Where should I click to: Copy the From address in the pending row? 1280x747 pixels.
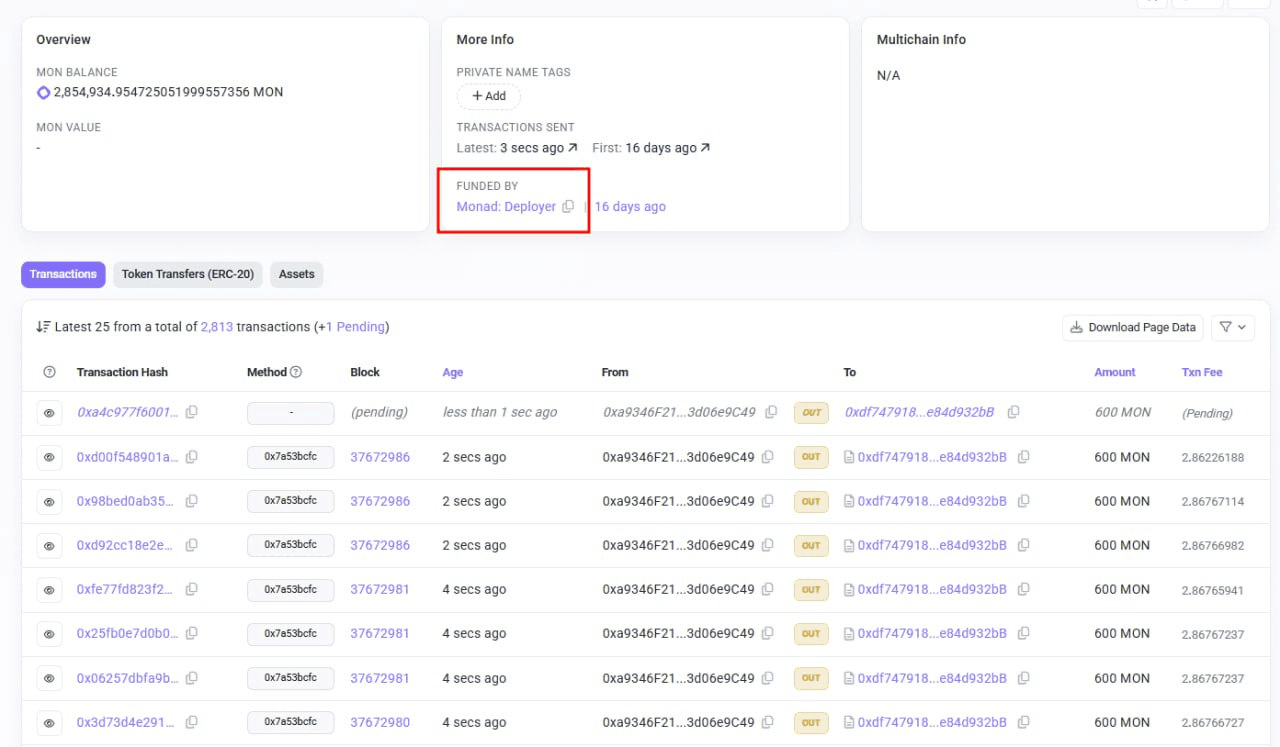[x=771, y=412]
